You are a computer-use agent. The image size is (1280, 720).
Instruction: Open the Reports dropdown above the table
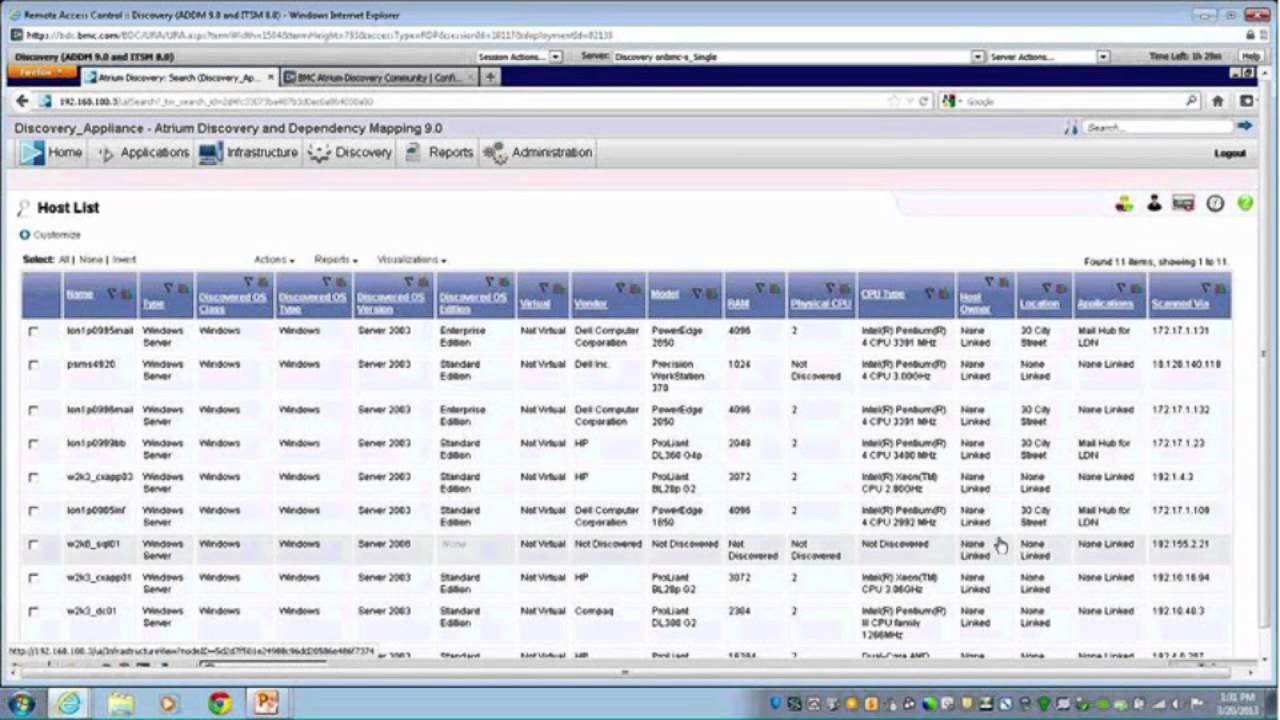coord(335,260)
